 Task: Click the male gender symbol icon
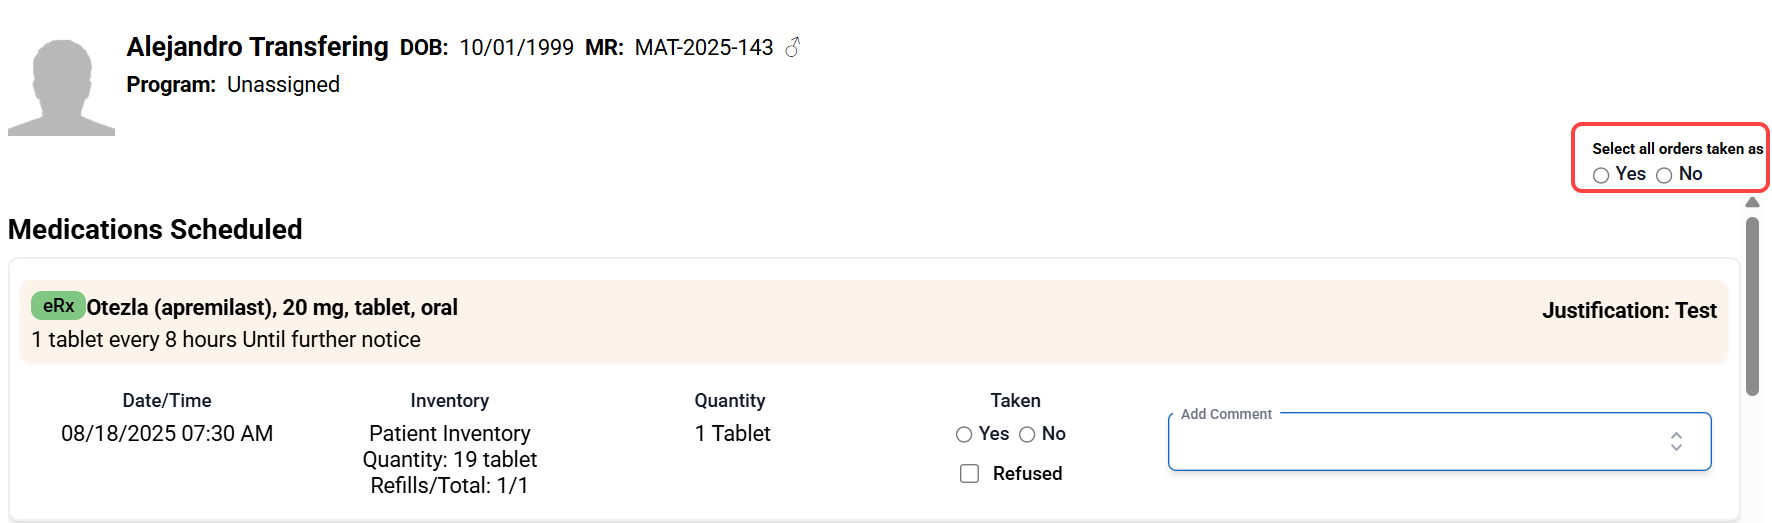click(x=792, y=47)
